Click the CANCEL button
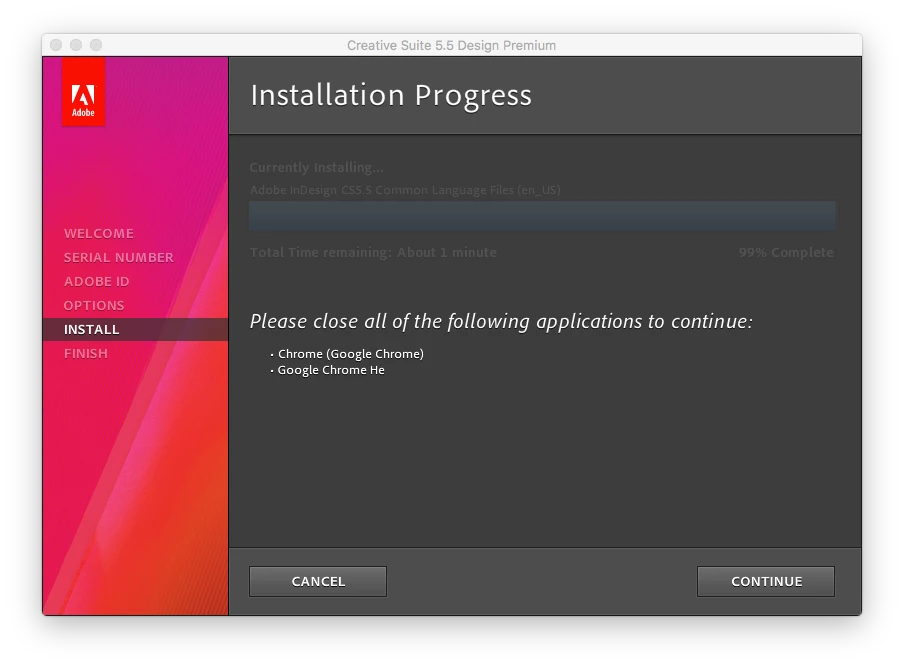The width and height of the screenshot is (904, 666). coord(318,581)
